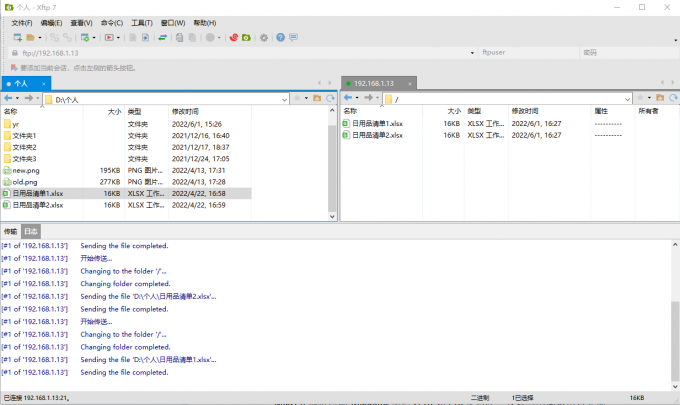Click the synchronize arrows toolbar icon

[x=162, y=38]
